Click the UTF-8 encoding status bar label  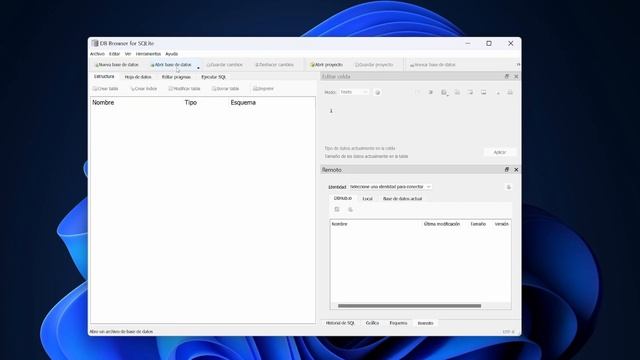pyautogui.click(x=509, y=332)
